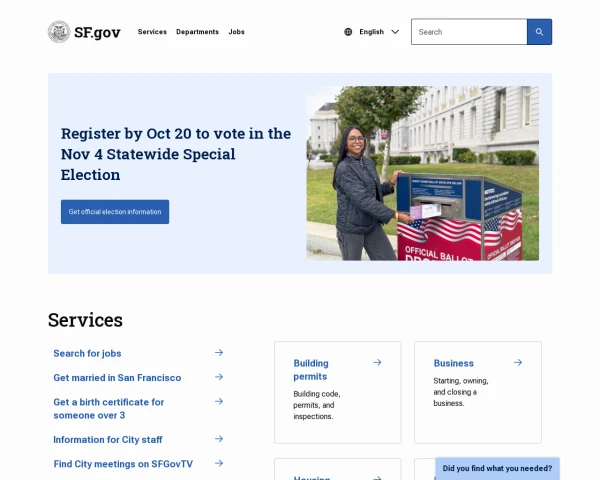Click the Register by Oct 20 headline
Image resolution: width=600 pixels, height=480 pixels.
click(176, 154)
